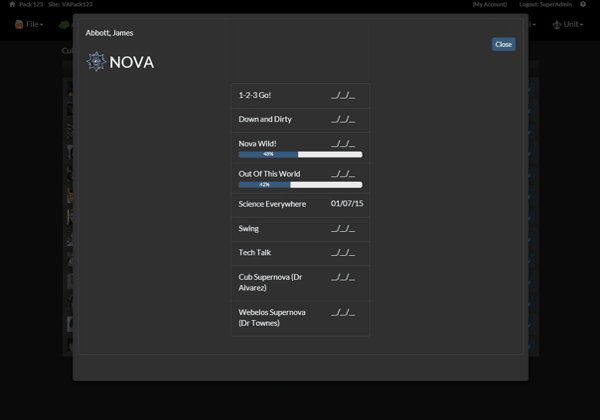Select the Swing award row
600x420 pixels.
coord(300,230)
